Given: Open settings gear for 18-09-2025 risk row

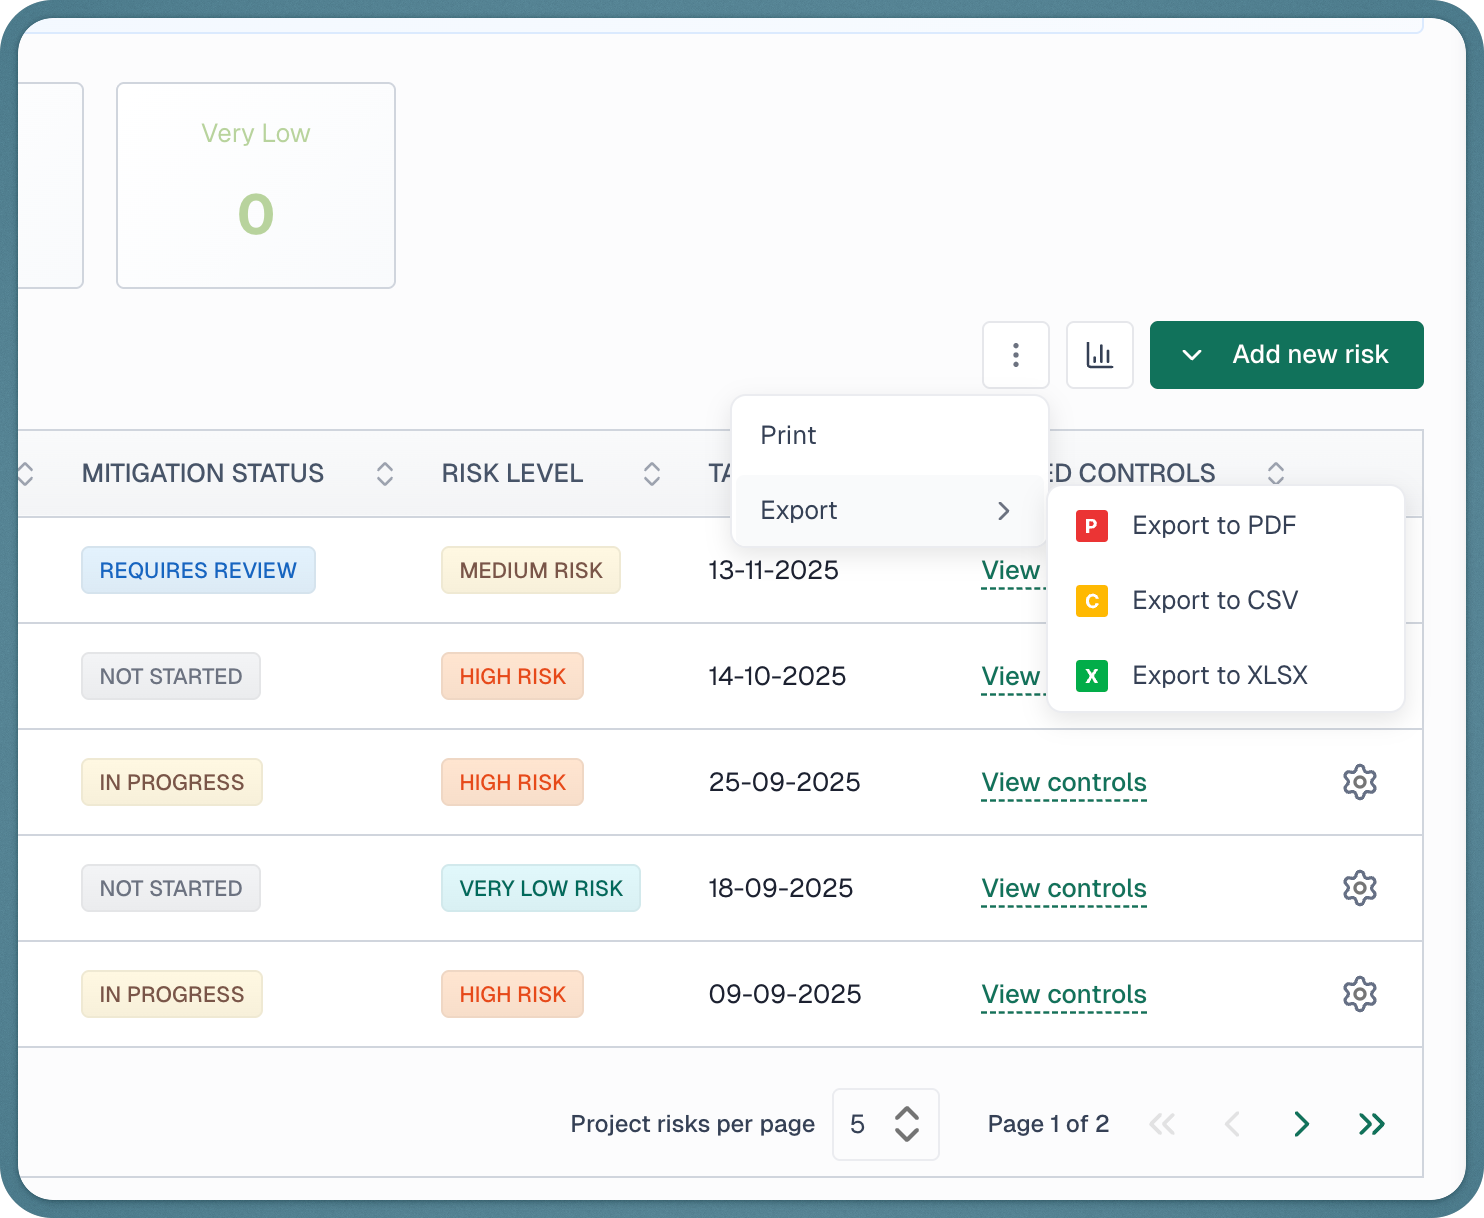Looking at the screenshot, I should (x=1359, y=888).
